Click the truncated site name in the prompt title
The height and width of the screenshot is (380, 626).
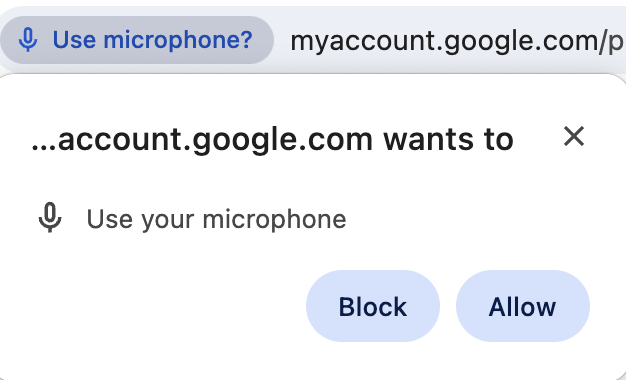tap(202, 139)
